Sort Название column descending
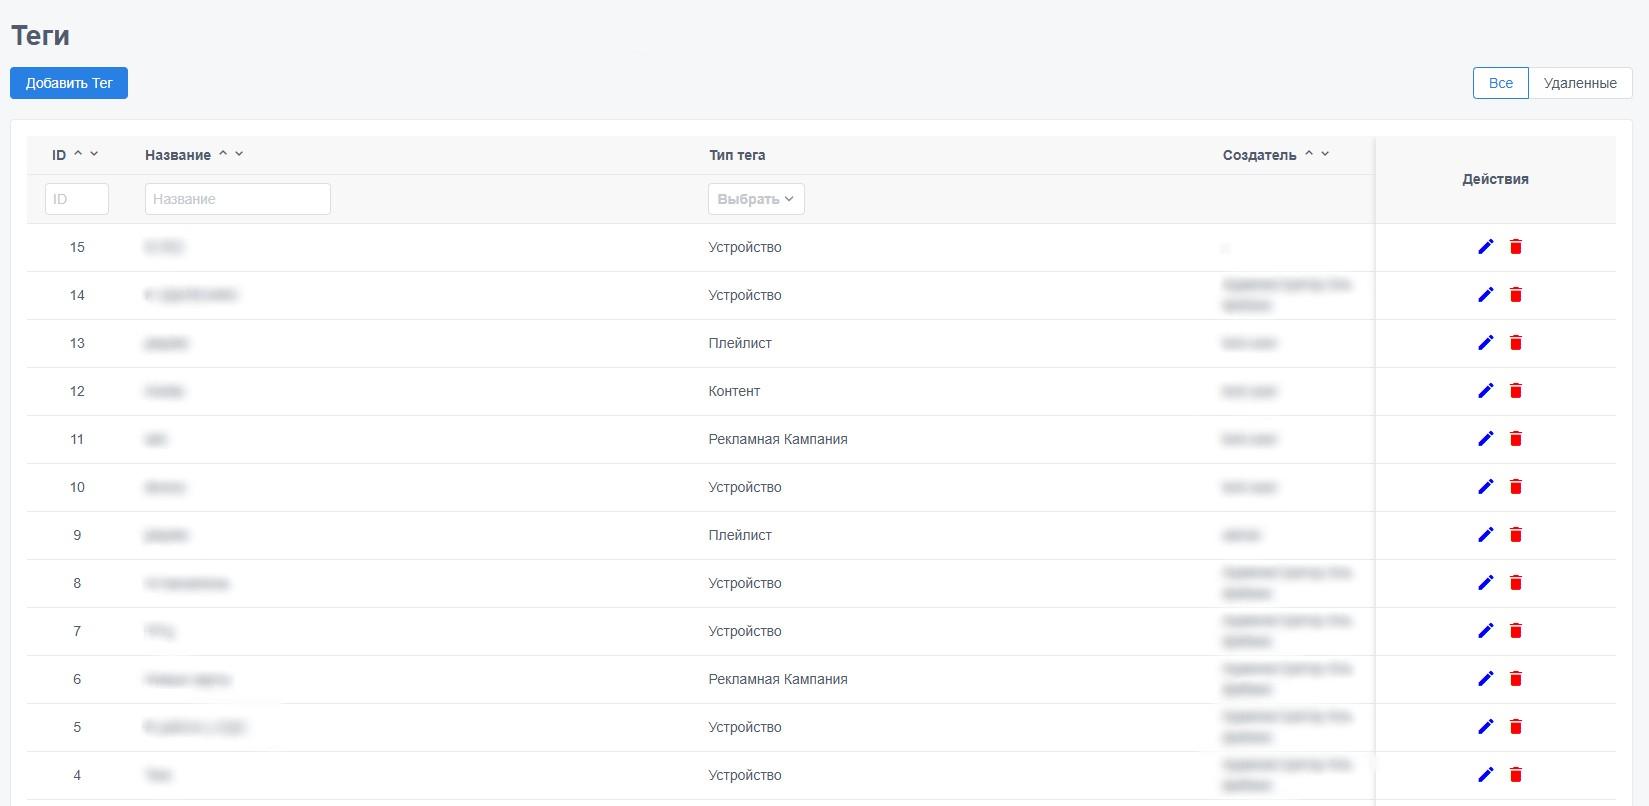 239,154
